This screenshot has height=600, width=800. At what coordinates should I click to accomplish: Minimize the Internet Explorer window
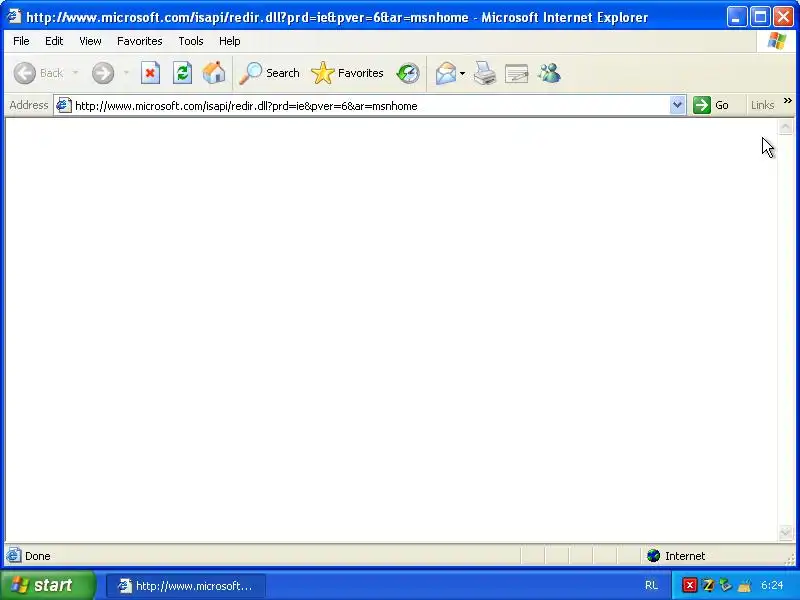(x=736, y=17)
